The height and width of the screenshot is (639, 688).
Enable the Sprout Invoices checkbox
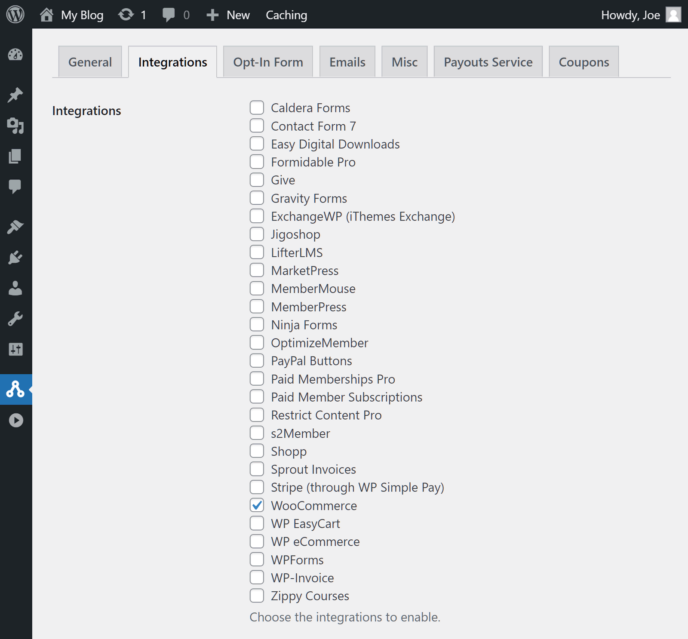coord(257,469)
